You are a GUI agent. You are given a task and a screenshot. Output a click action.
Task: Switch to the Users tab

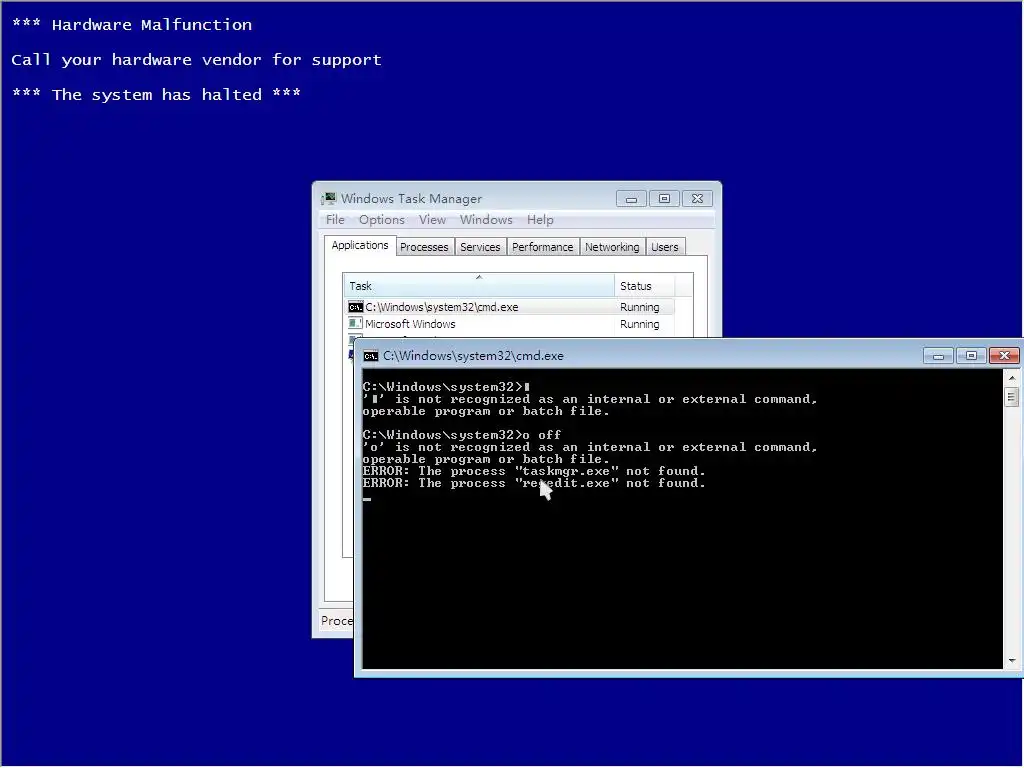(665, 247)
